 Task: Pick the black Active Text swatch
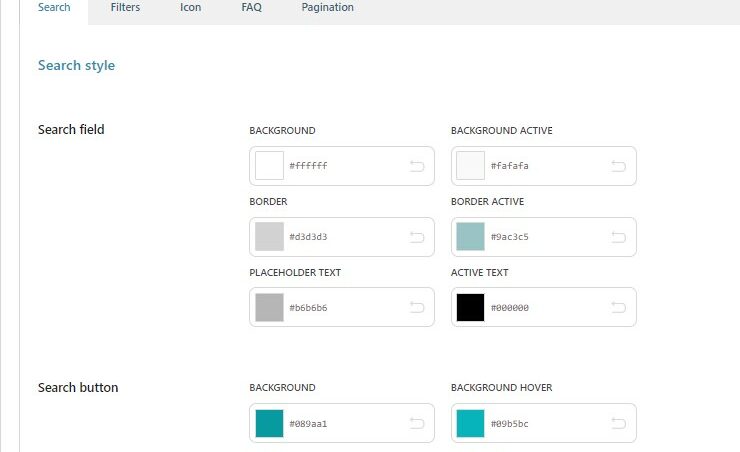470,308
